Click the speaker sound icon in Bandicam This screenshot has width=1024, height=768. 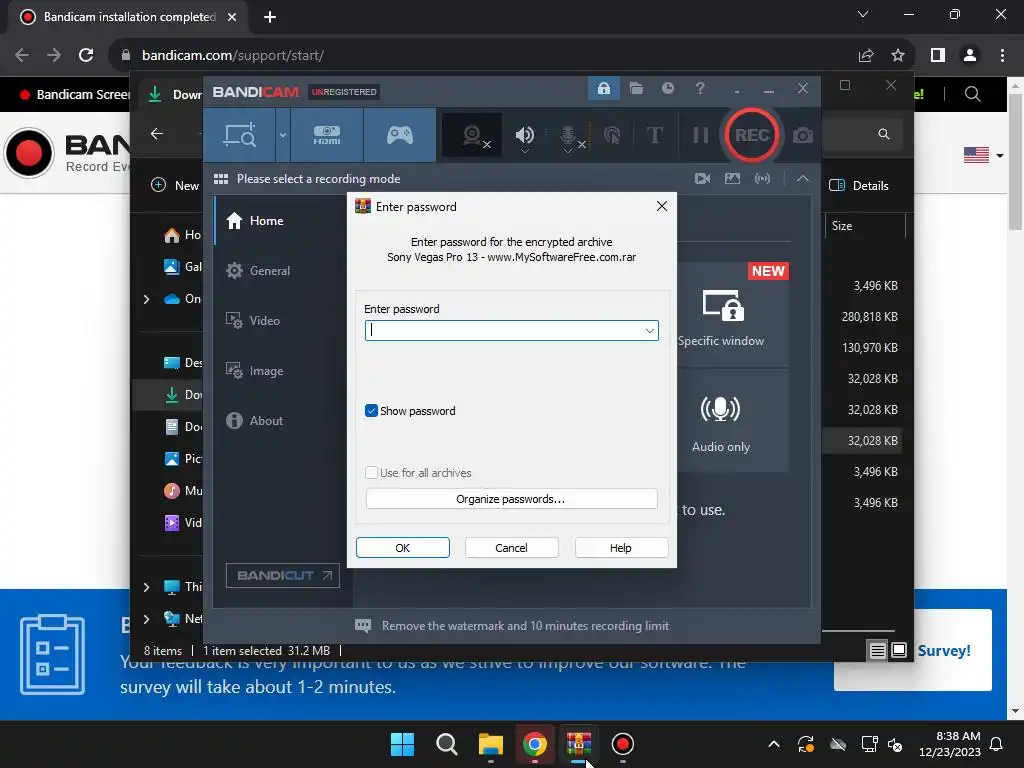pos(524,136)
